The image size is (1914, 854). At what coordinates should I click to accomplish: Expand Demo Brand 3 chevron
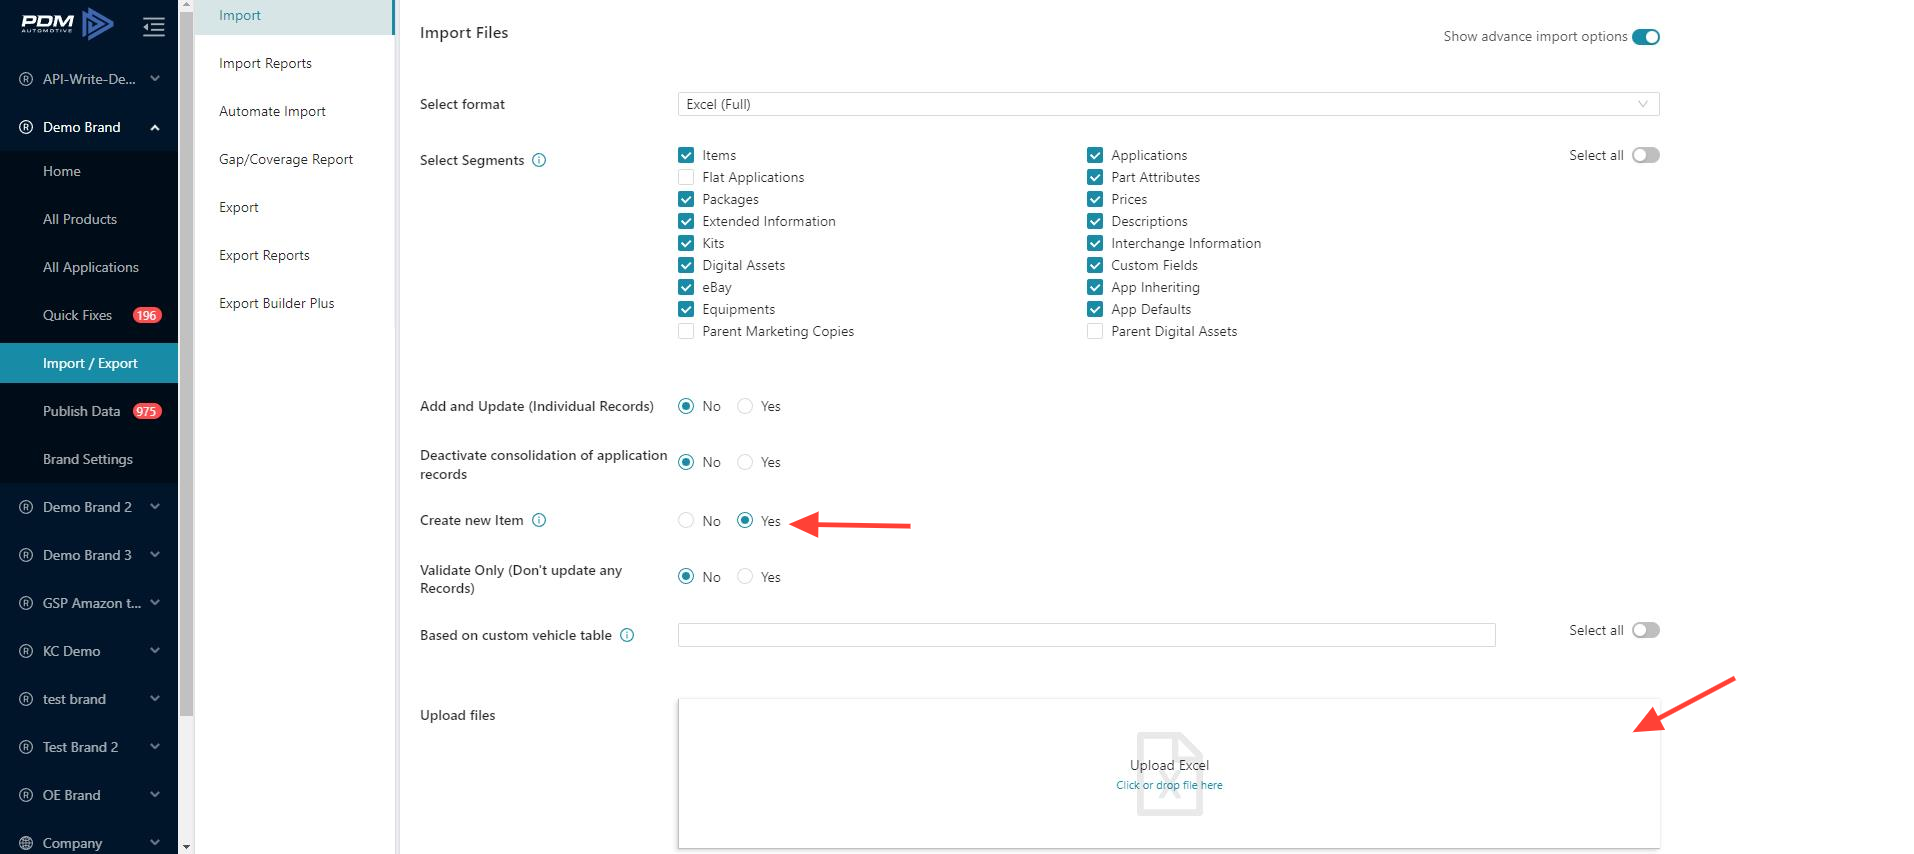(155, 555)
